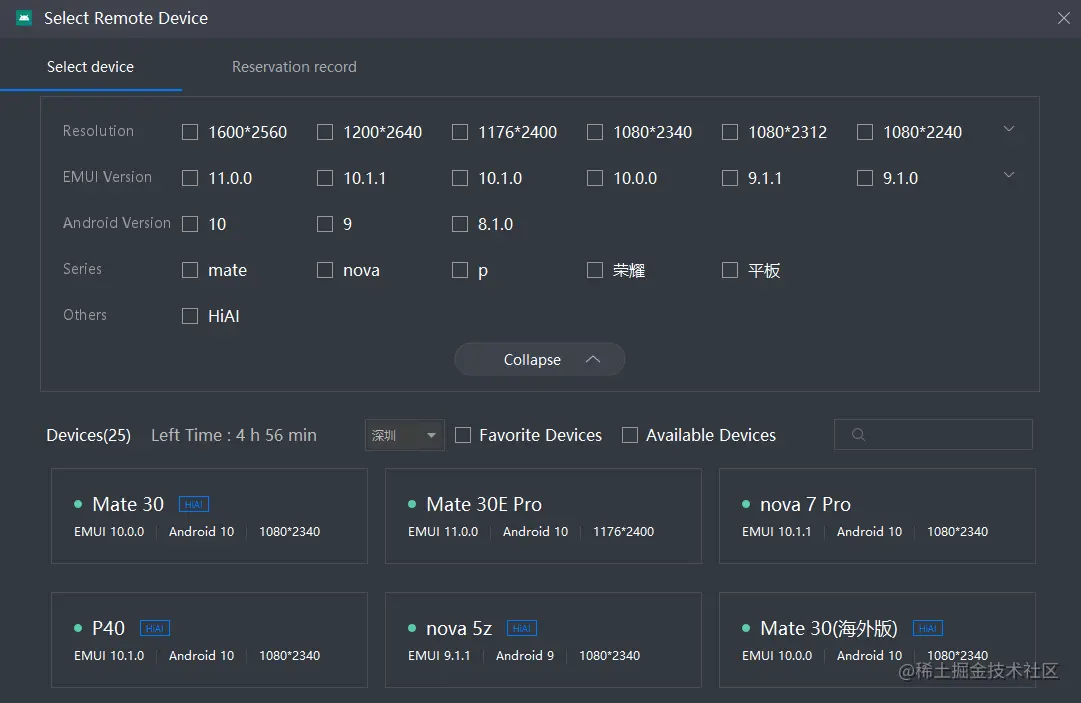Choose the P40 device card

210,640
